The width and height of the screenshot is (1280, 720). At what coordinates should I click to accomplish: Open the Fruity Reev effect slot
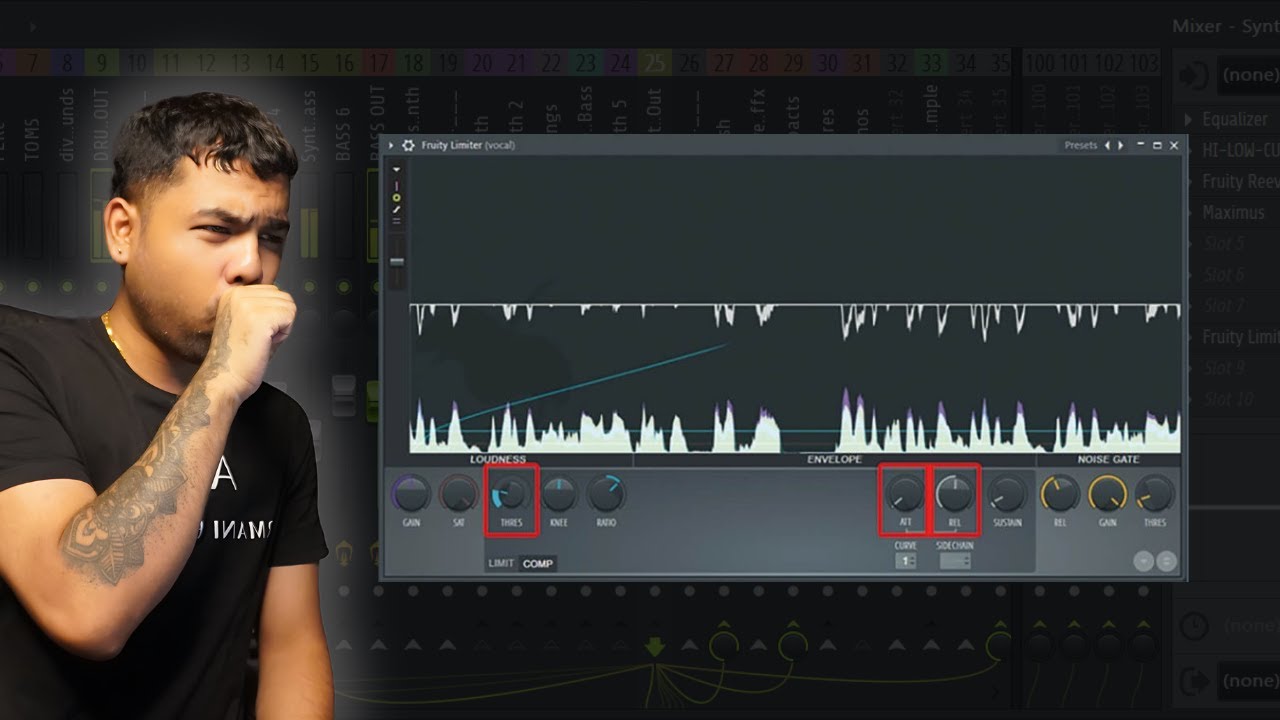[1240, 181]
